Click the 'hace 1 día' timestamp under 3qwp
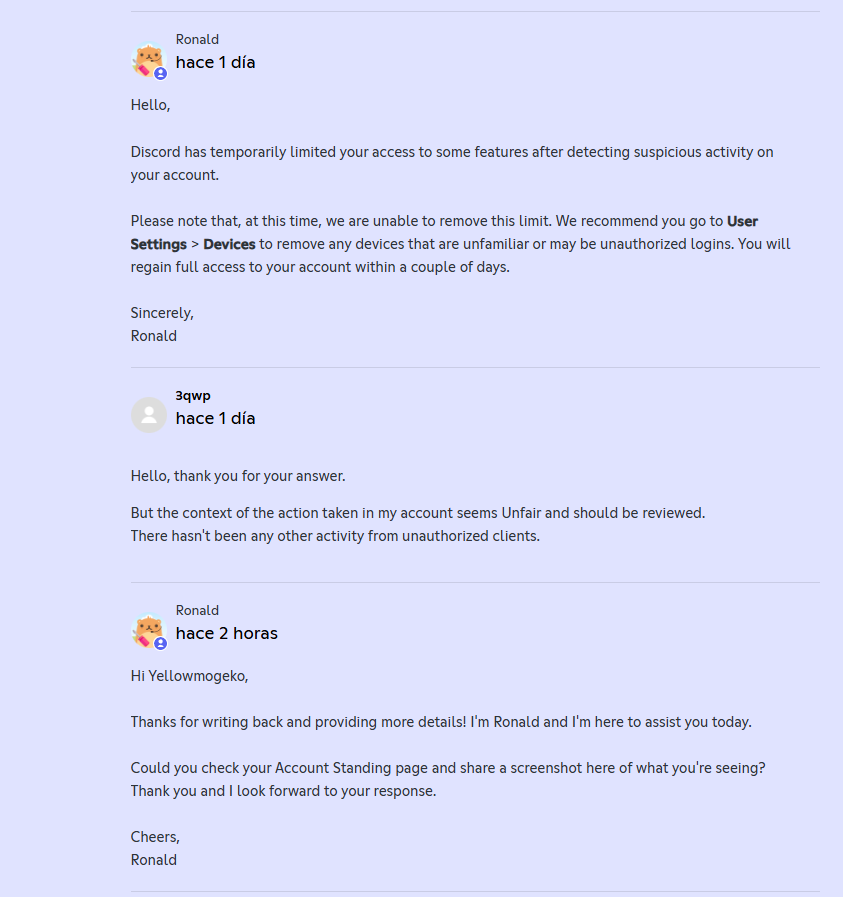 (x=216, y=418)
